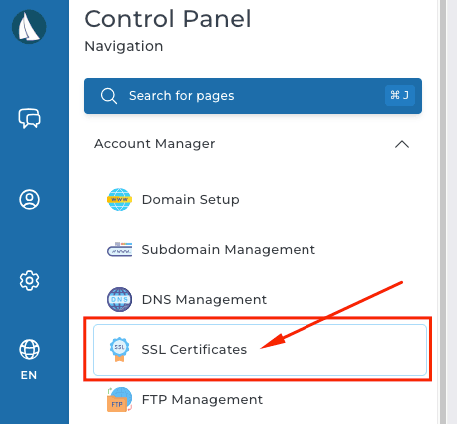Collapse the Account Manager section chevron
457x424 pixels.
[x=402, y=144]
